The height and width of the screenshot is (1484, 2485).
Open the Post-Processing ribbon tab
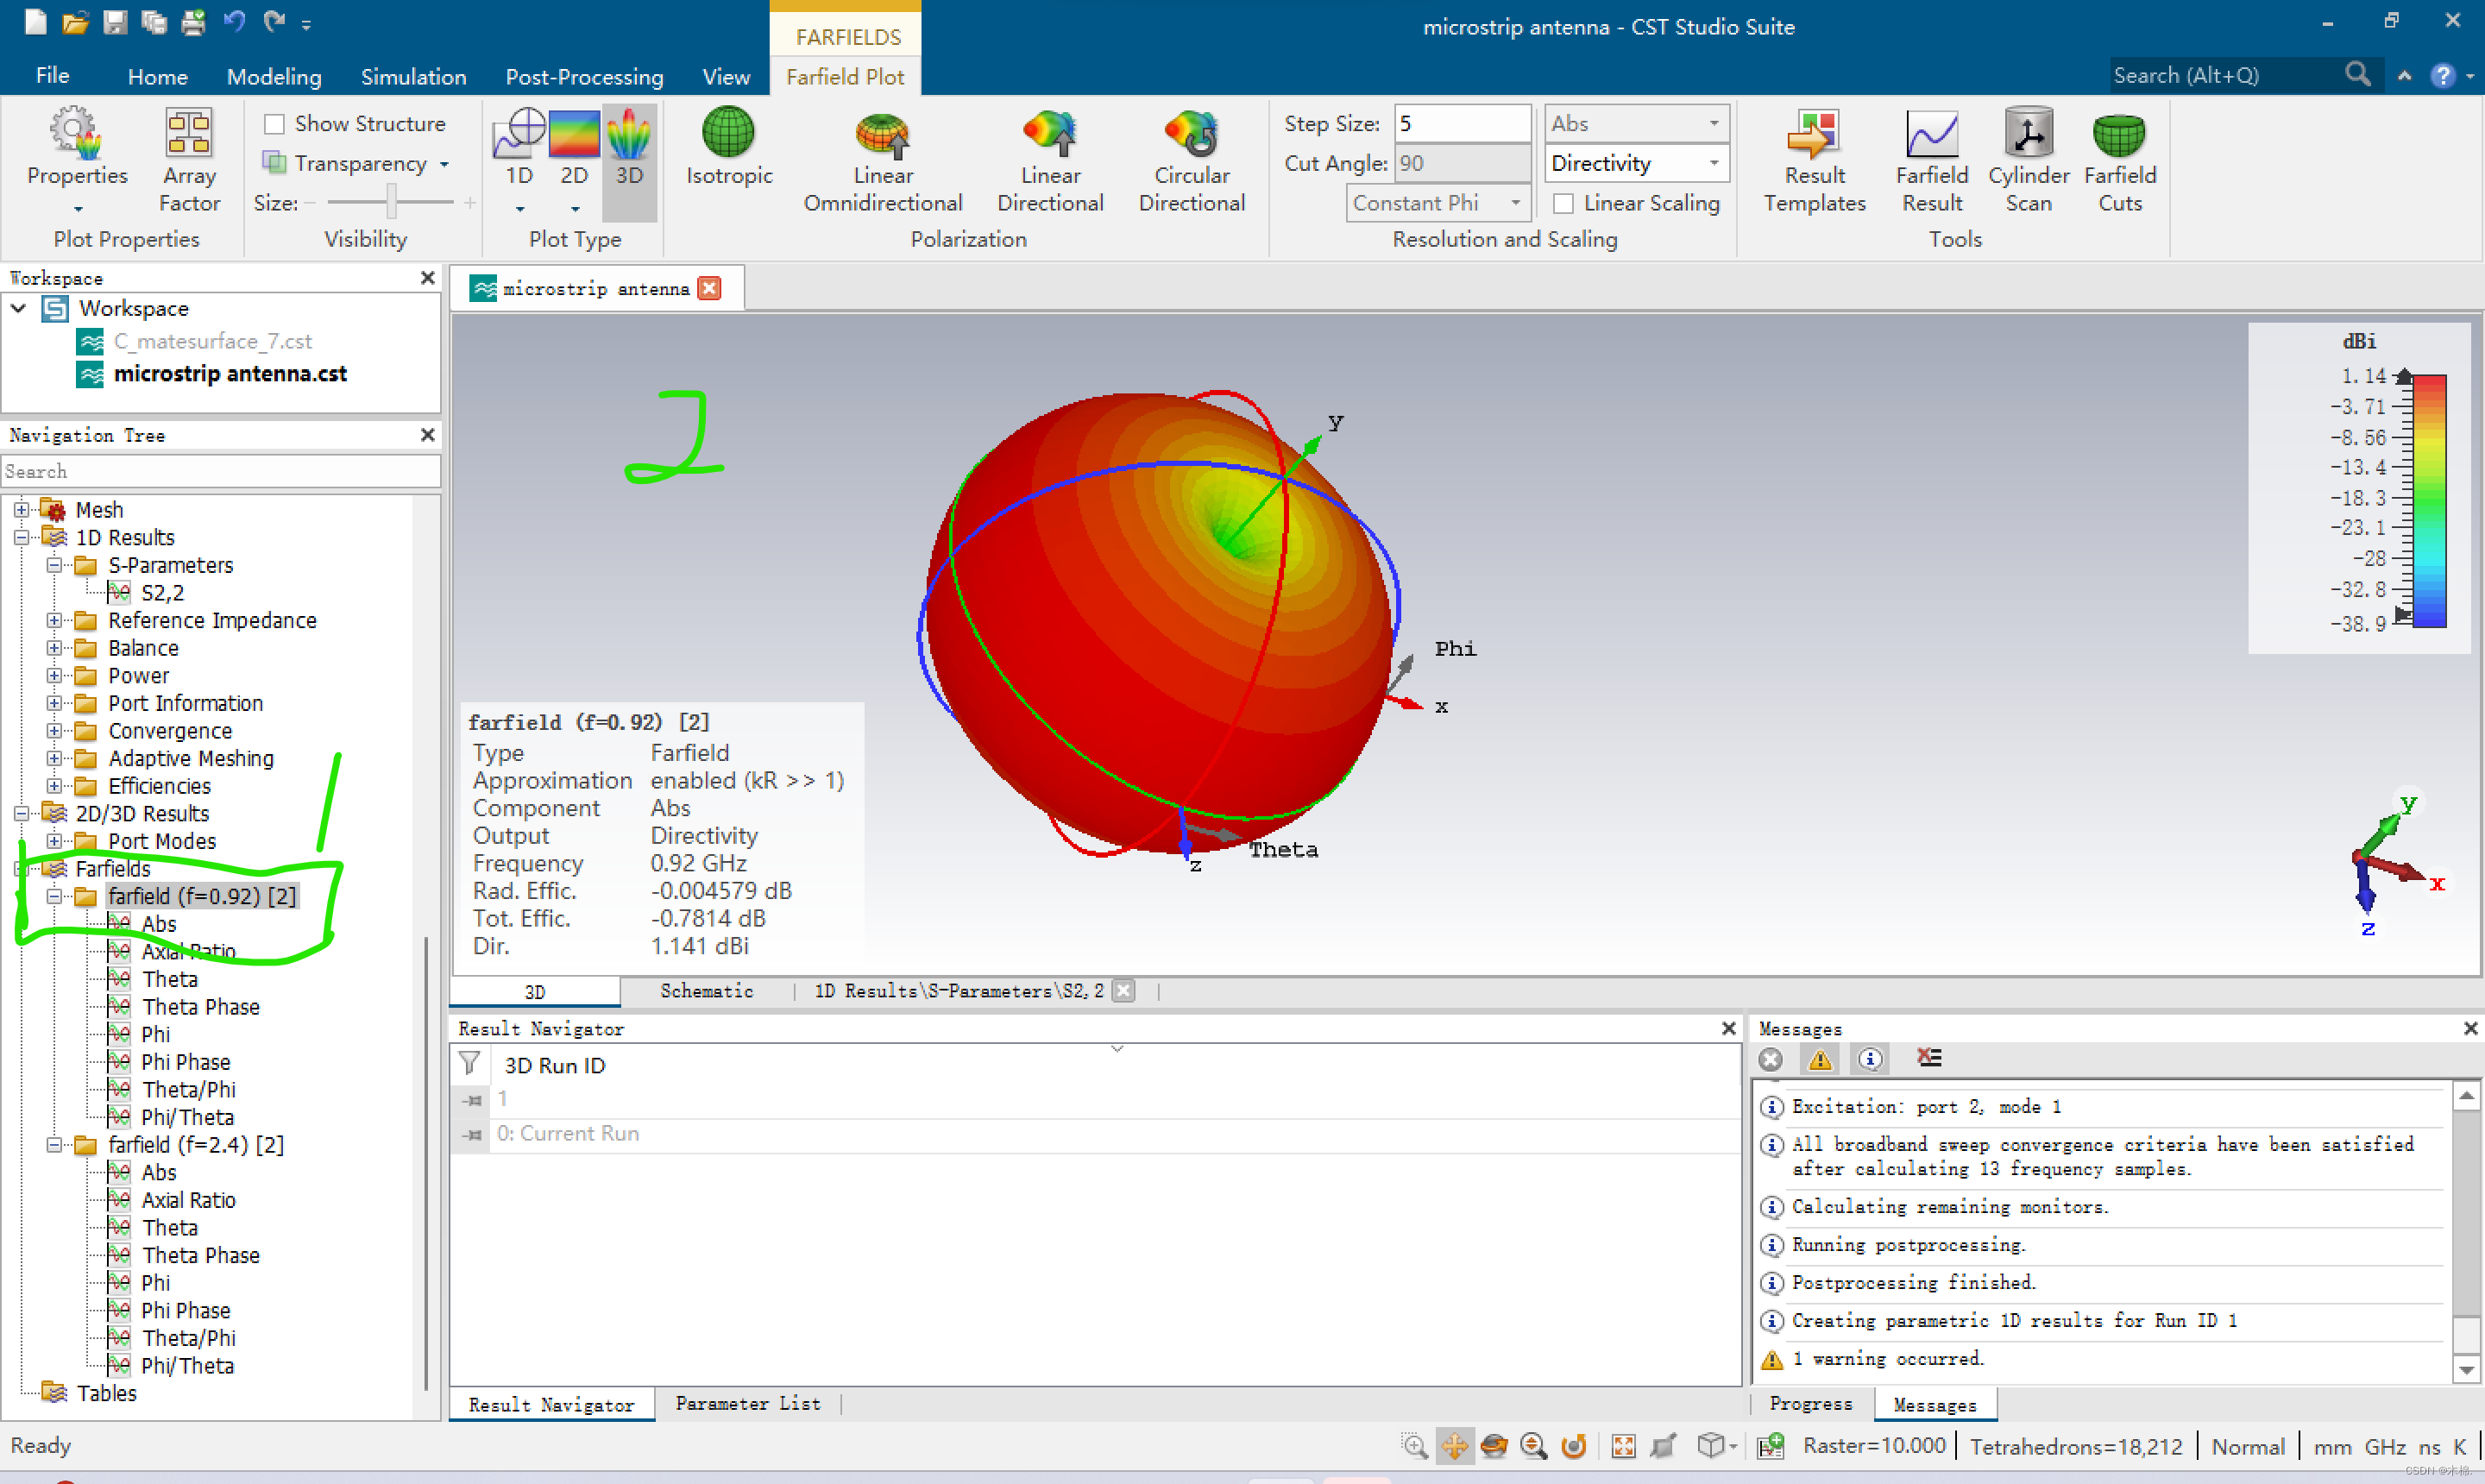584,77
